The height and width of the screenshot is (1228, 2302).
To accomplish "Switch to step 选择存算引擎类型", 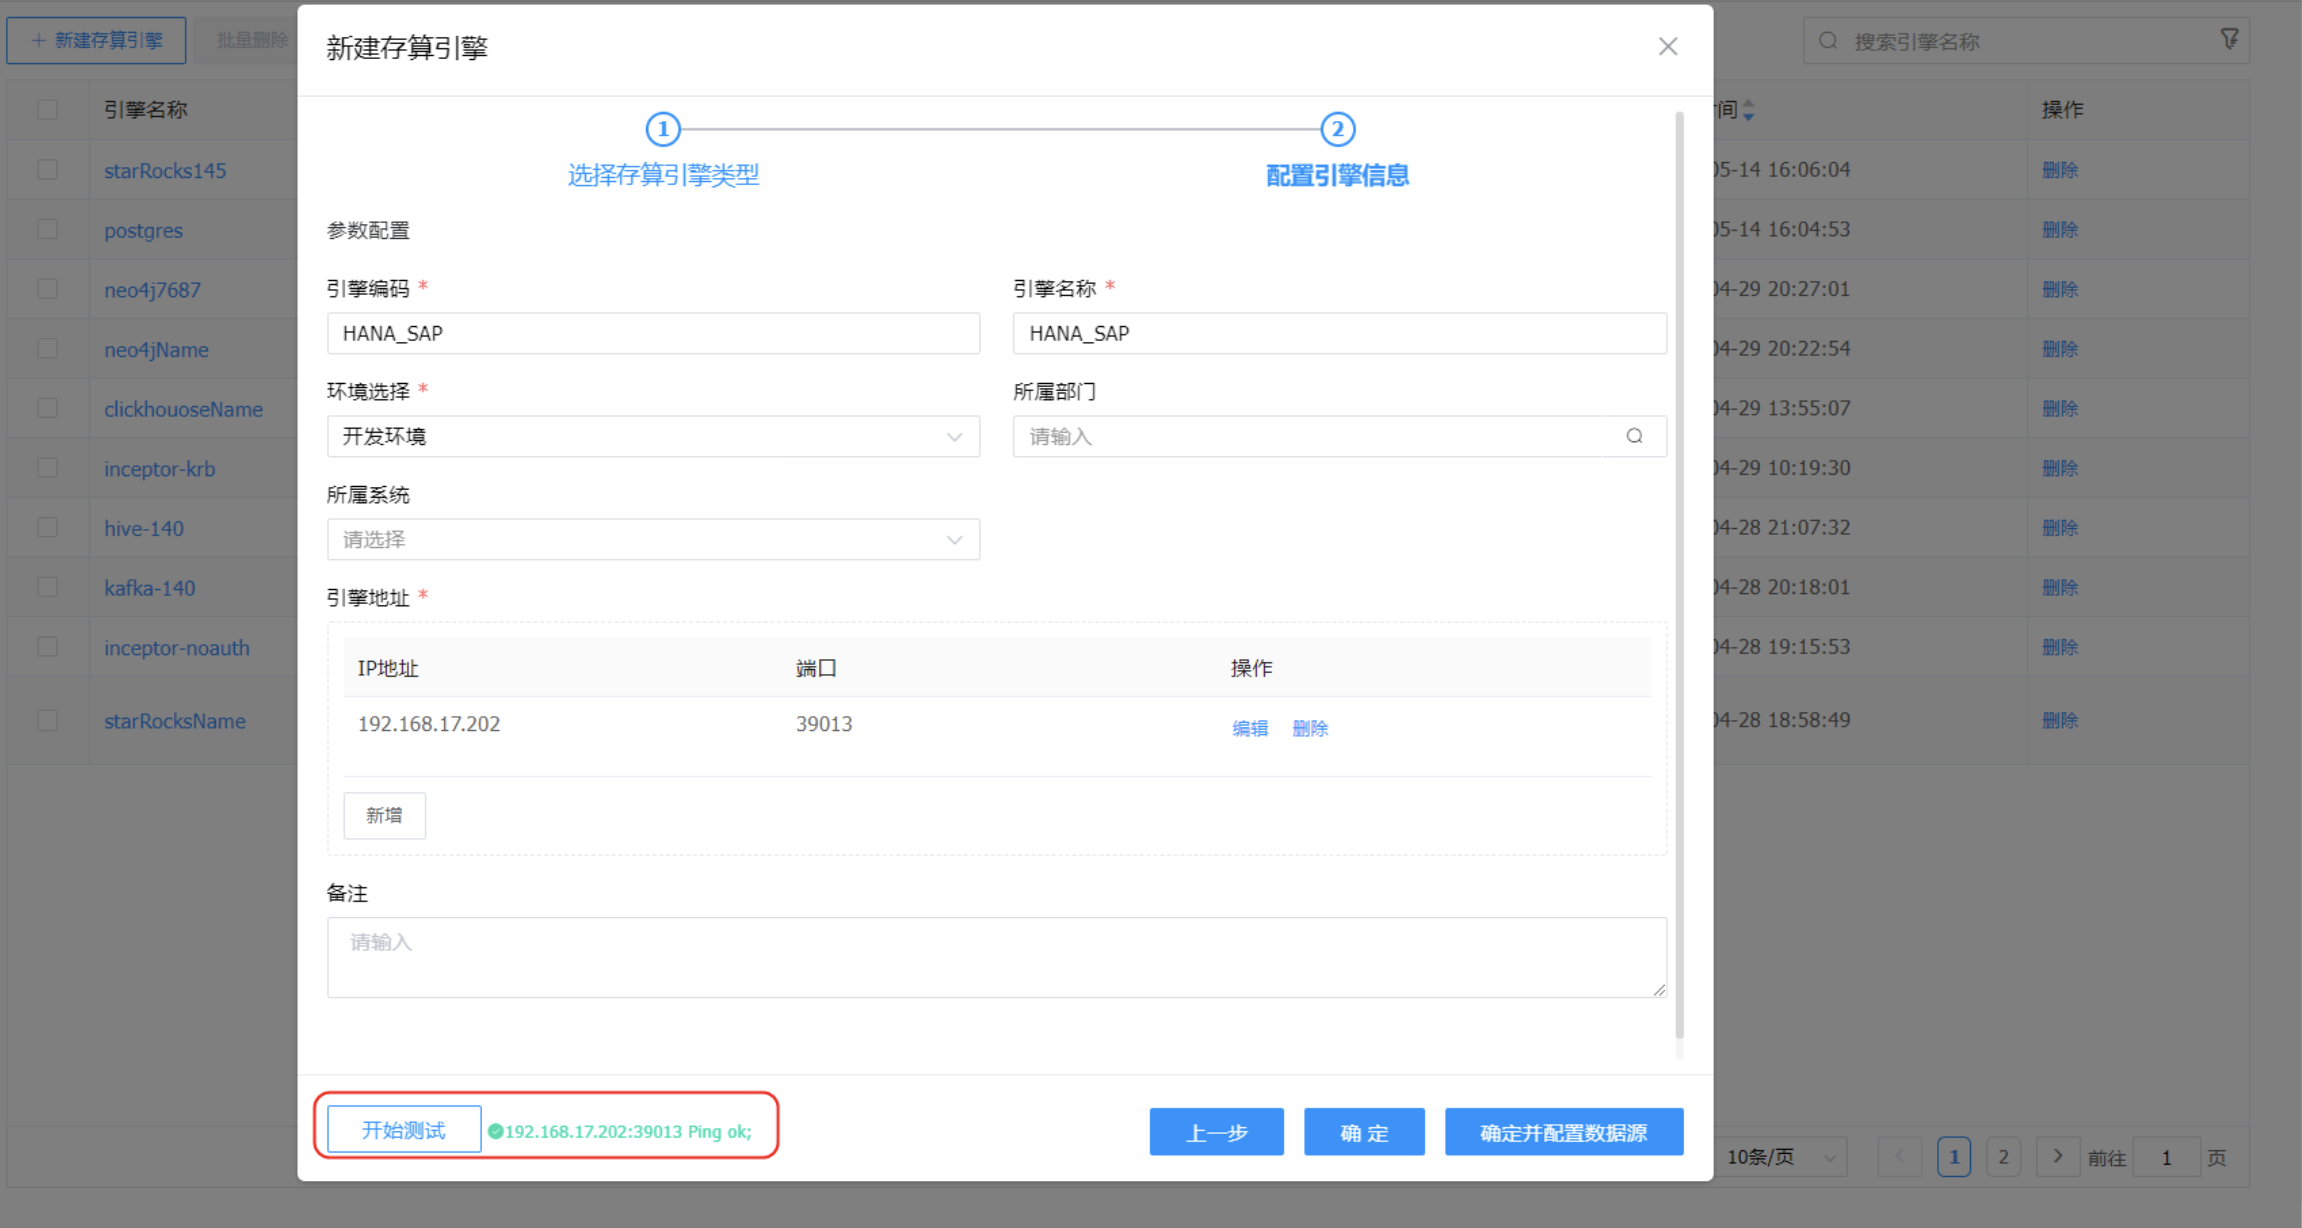I will click(663, 176).
